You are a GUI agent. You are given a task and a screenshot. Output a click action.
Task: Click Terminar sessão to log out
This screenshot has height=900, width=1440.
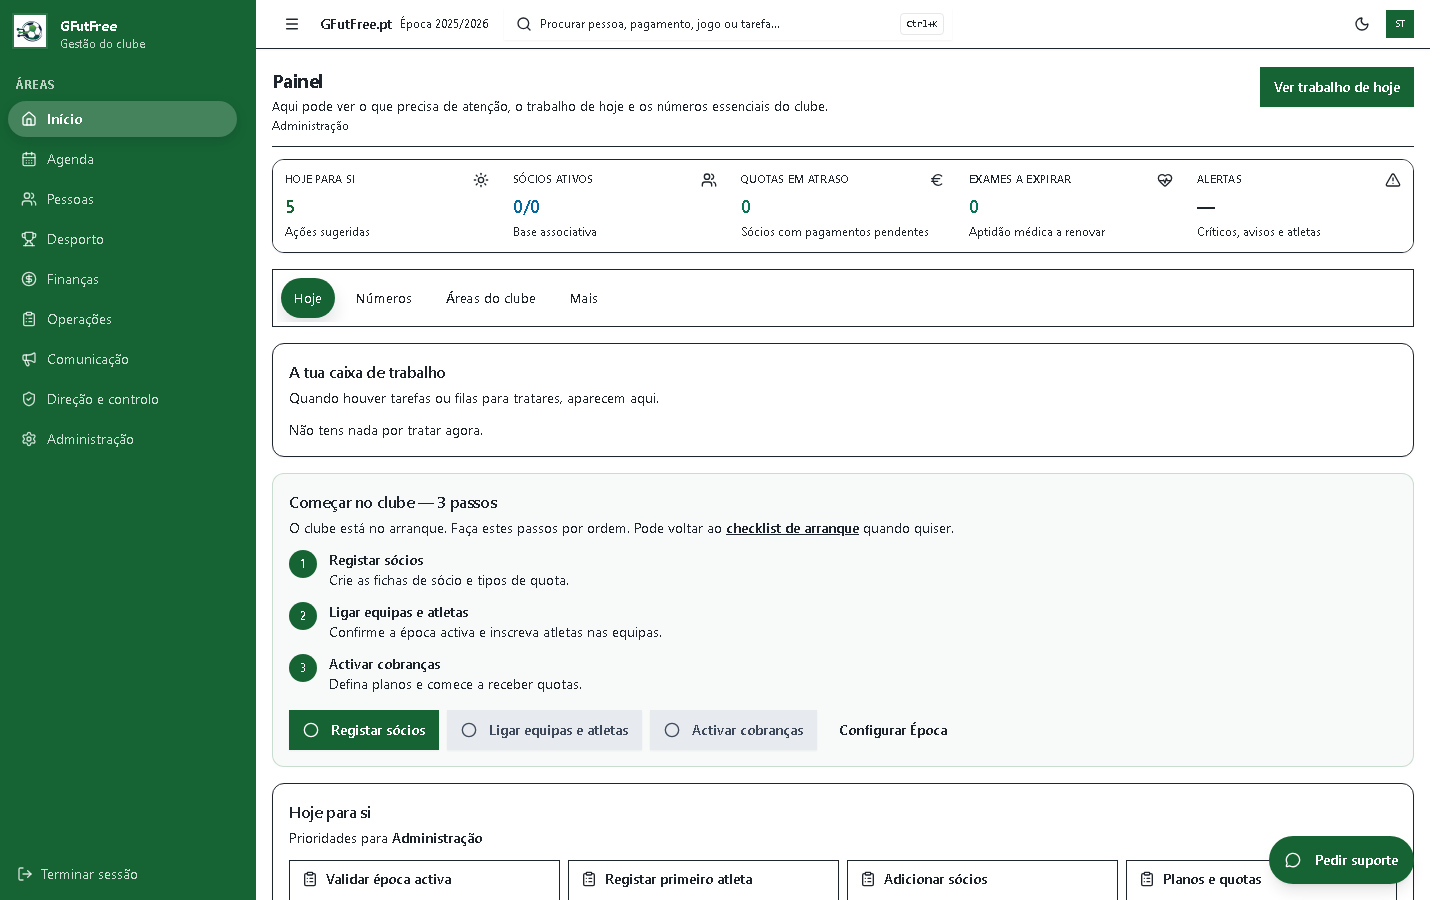78,874
